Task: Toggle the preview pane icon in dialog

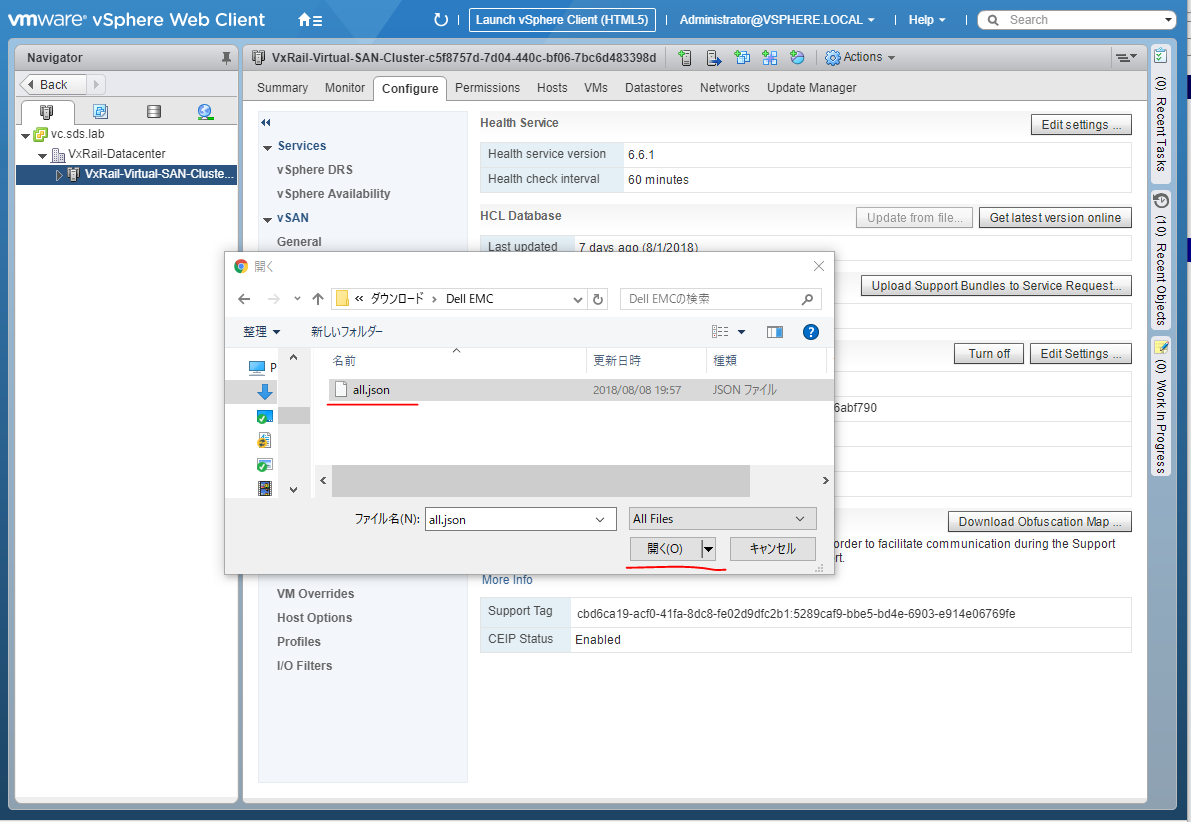Action: click(x=775, y=332)
